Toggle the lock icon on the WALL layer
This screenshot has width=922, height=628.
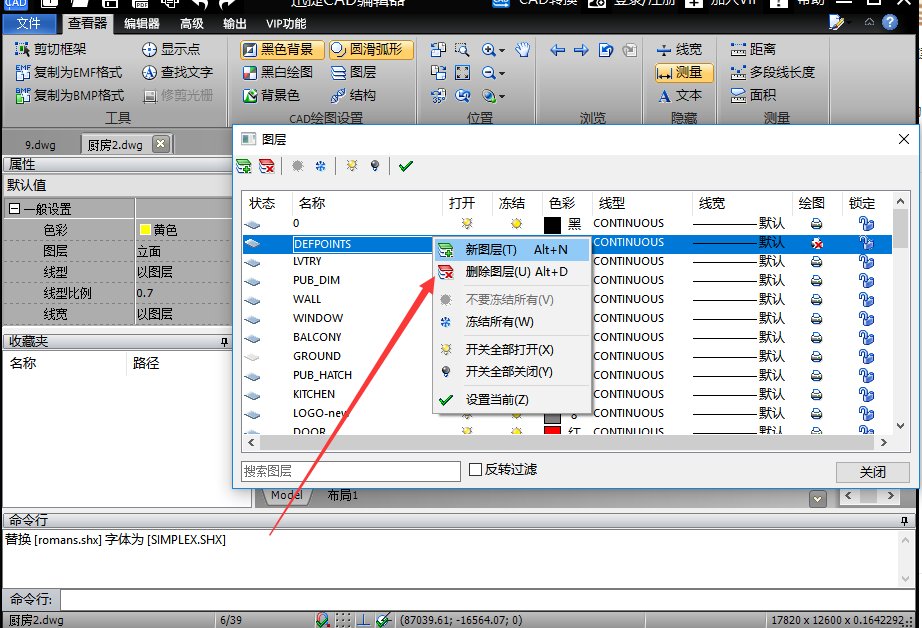[x=864, y=298]
